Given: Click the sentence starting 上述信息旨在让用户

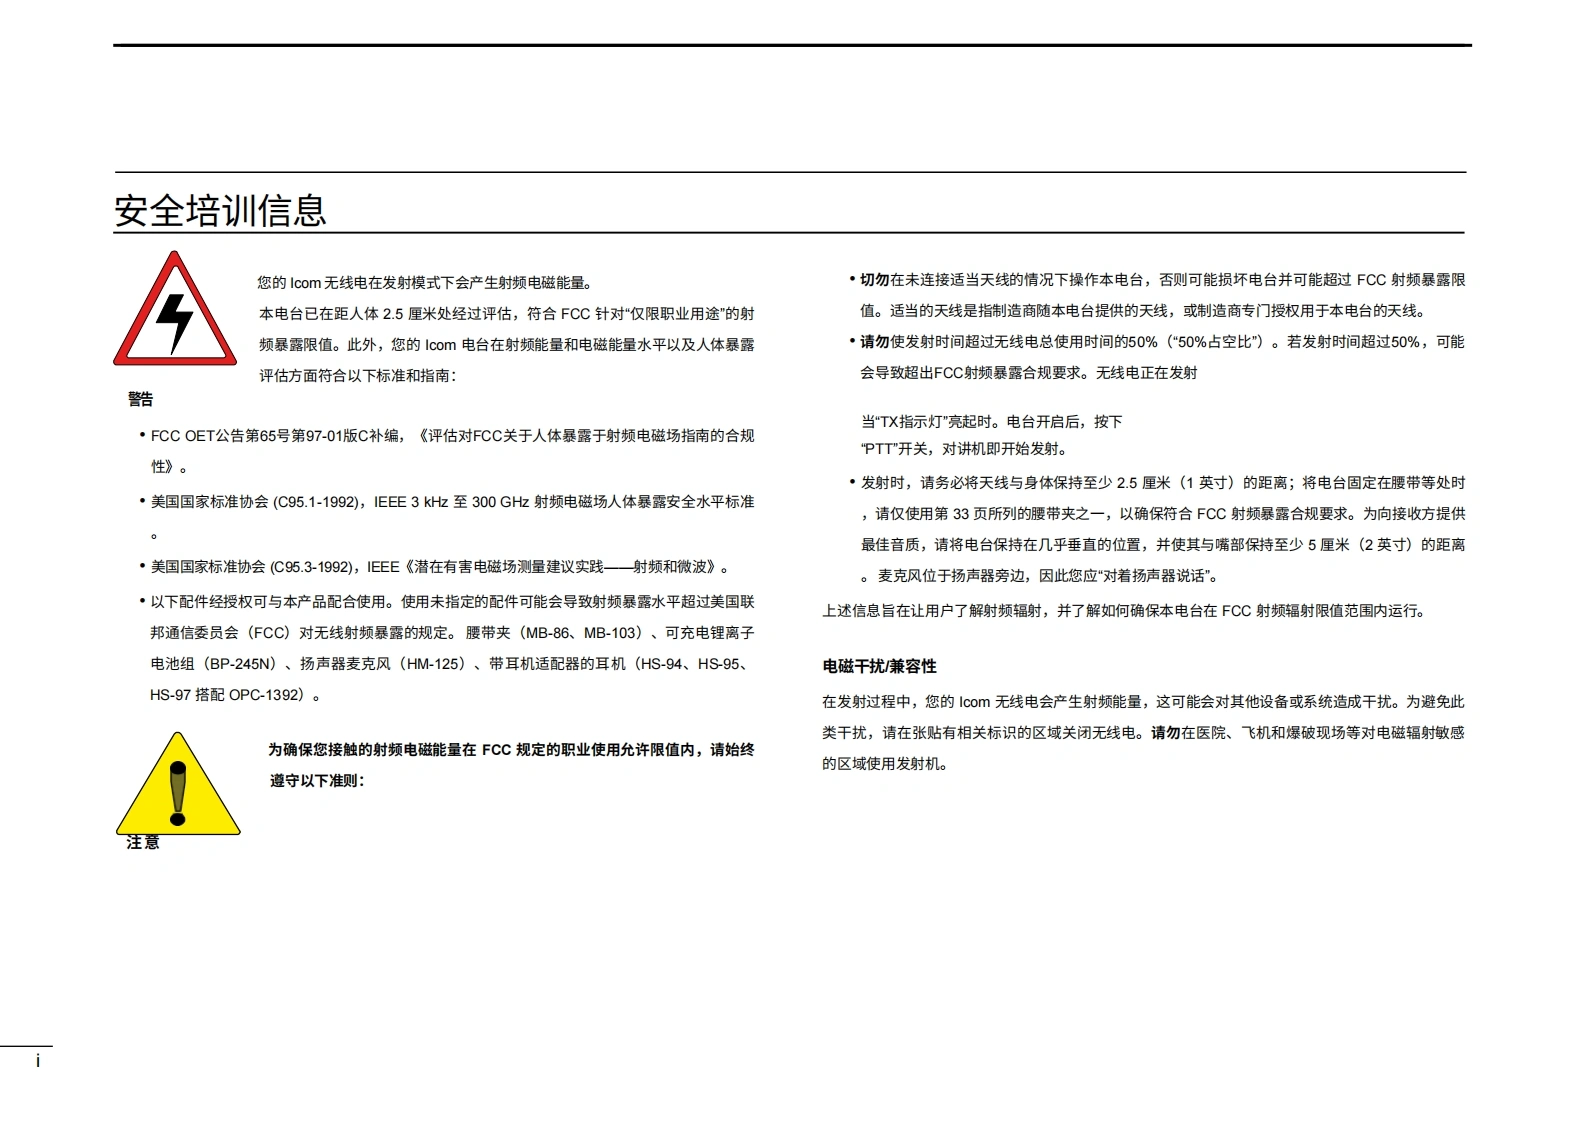Looking at the screenshot, I should click(1124, 611).
